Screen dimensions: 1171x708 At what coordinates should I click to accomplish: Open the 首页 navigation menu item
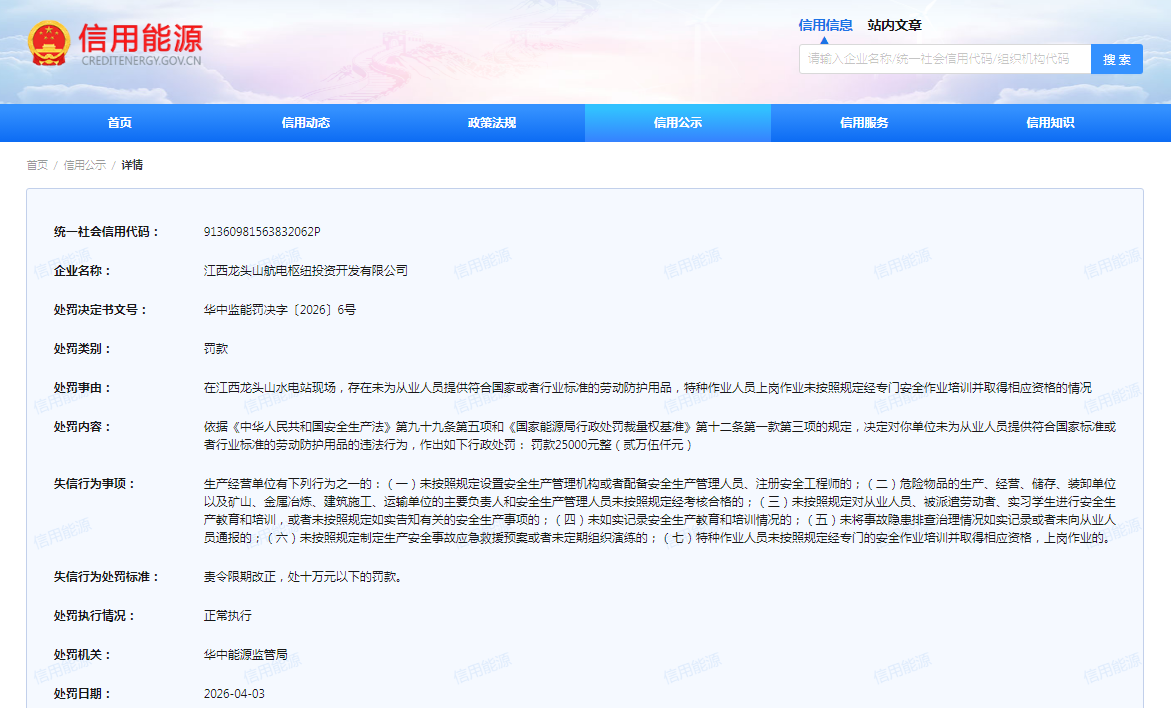(x=120, y=123)
